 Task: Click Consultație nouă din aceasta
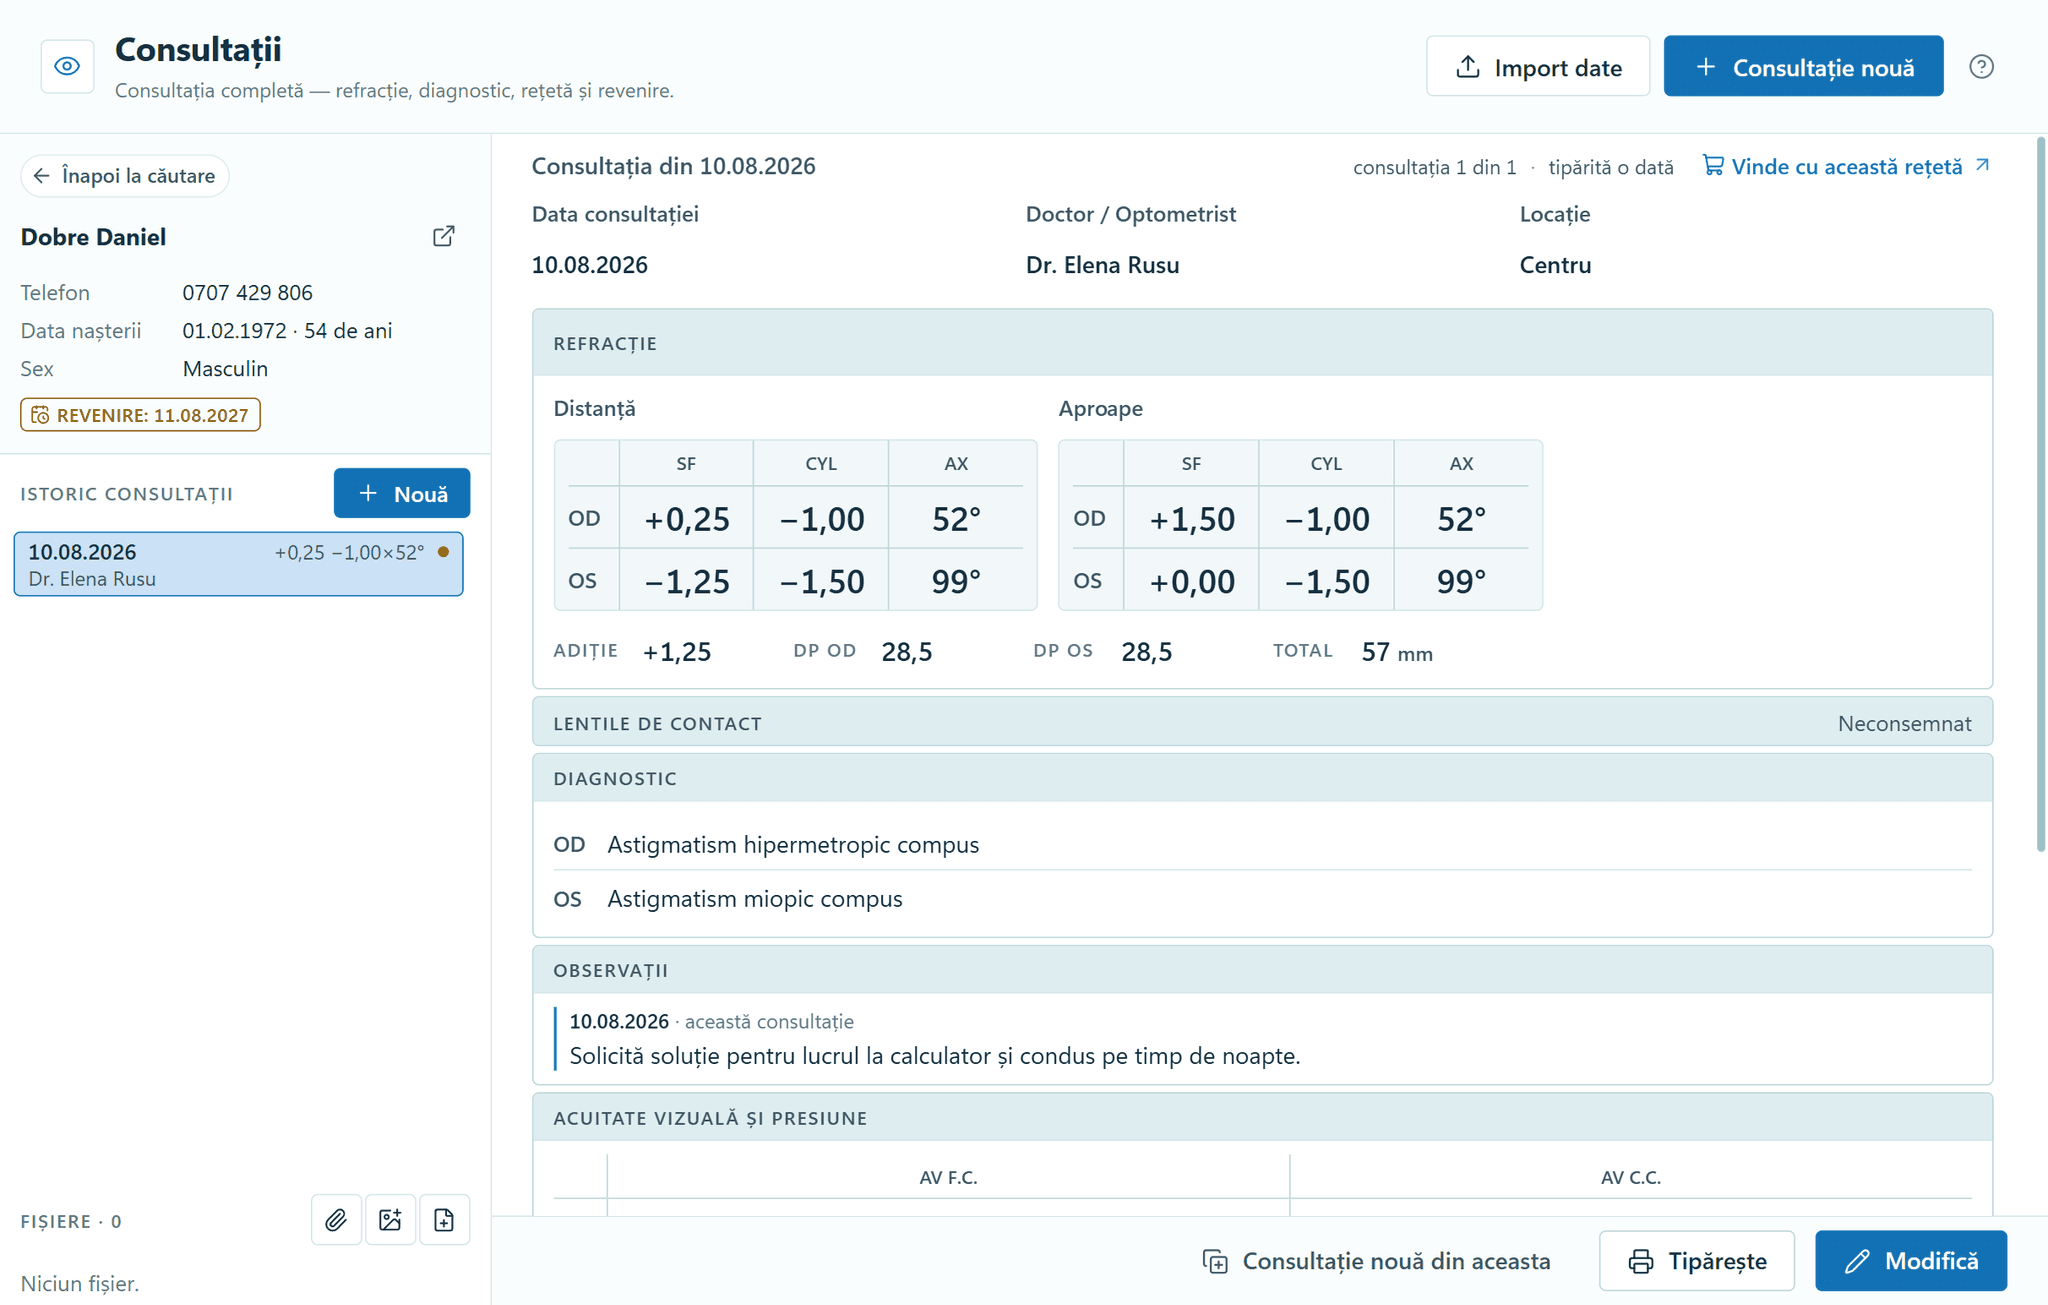click(x=1376, y=1261)
